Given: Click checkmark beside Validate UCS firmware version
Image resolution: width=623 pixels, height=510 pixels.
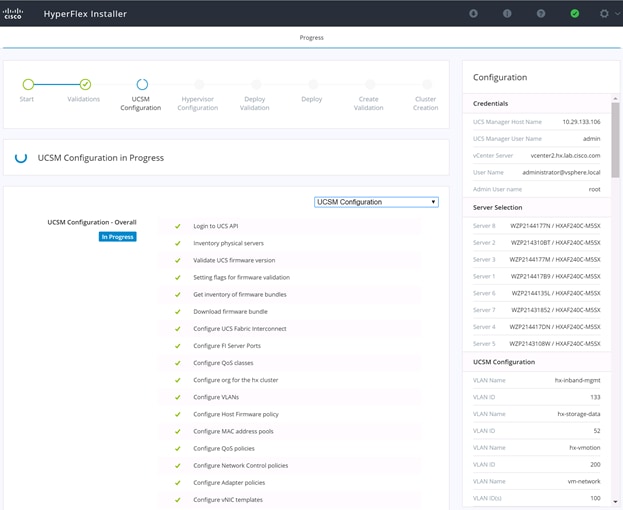Looking at the screenshot, I should click(x=178, y=260).
